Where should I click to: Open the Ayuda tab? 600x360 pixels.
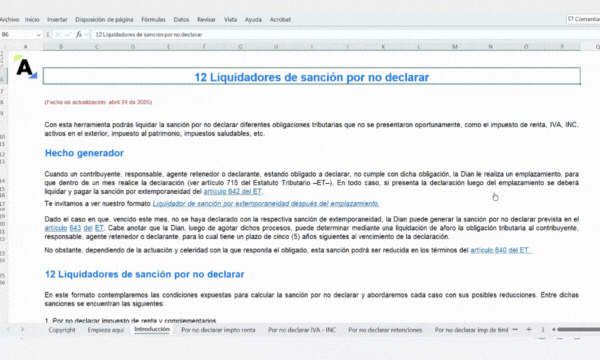coord(253,20)
